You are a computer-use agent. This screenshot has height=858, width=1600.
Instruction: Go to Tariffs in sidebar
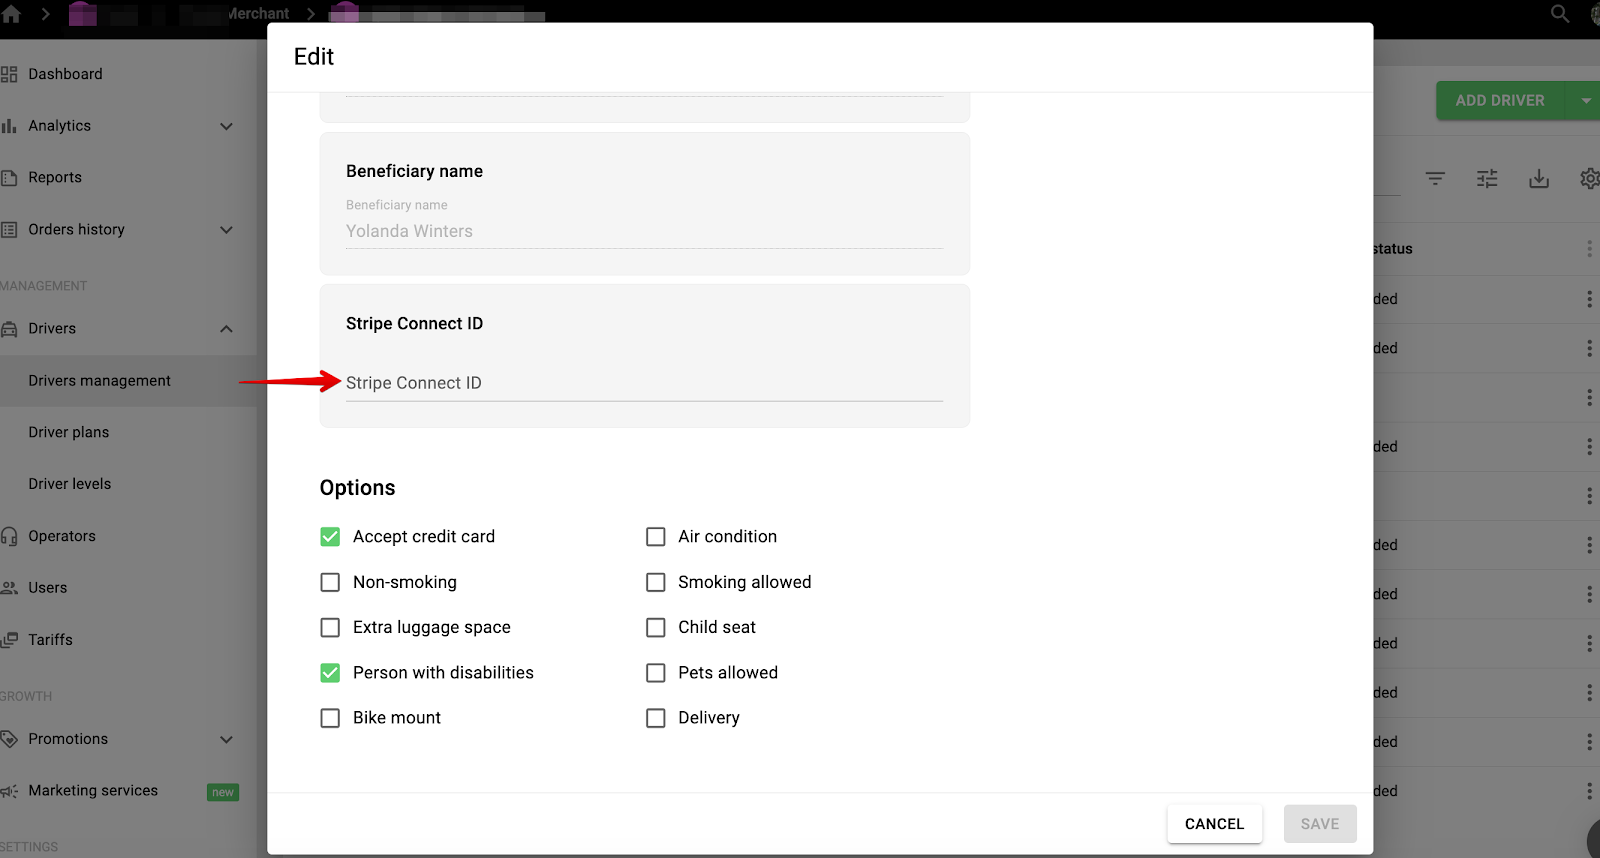[50, 640]
